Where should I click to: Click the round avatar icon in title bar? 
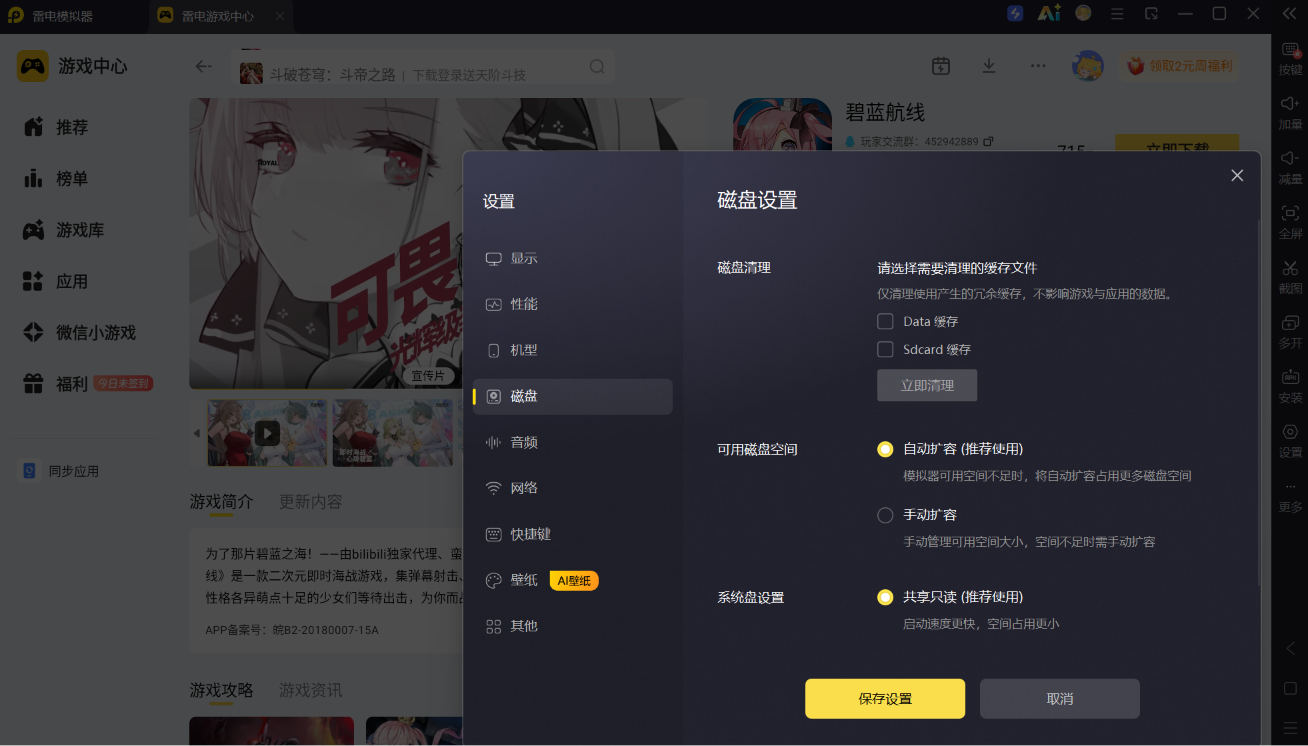(1083, 13)
